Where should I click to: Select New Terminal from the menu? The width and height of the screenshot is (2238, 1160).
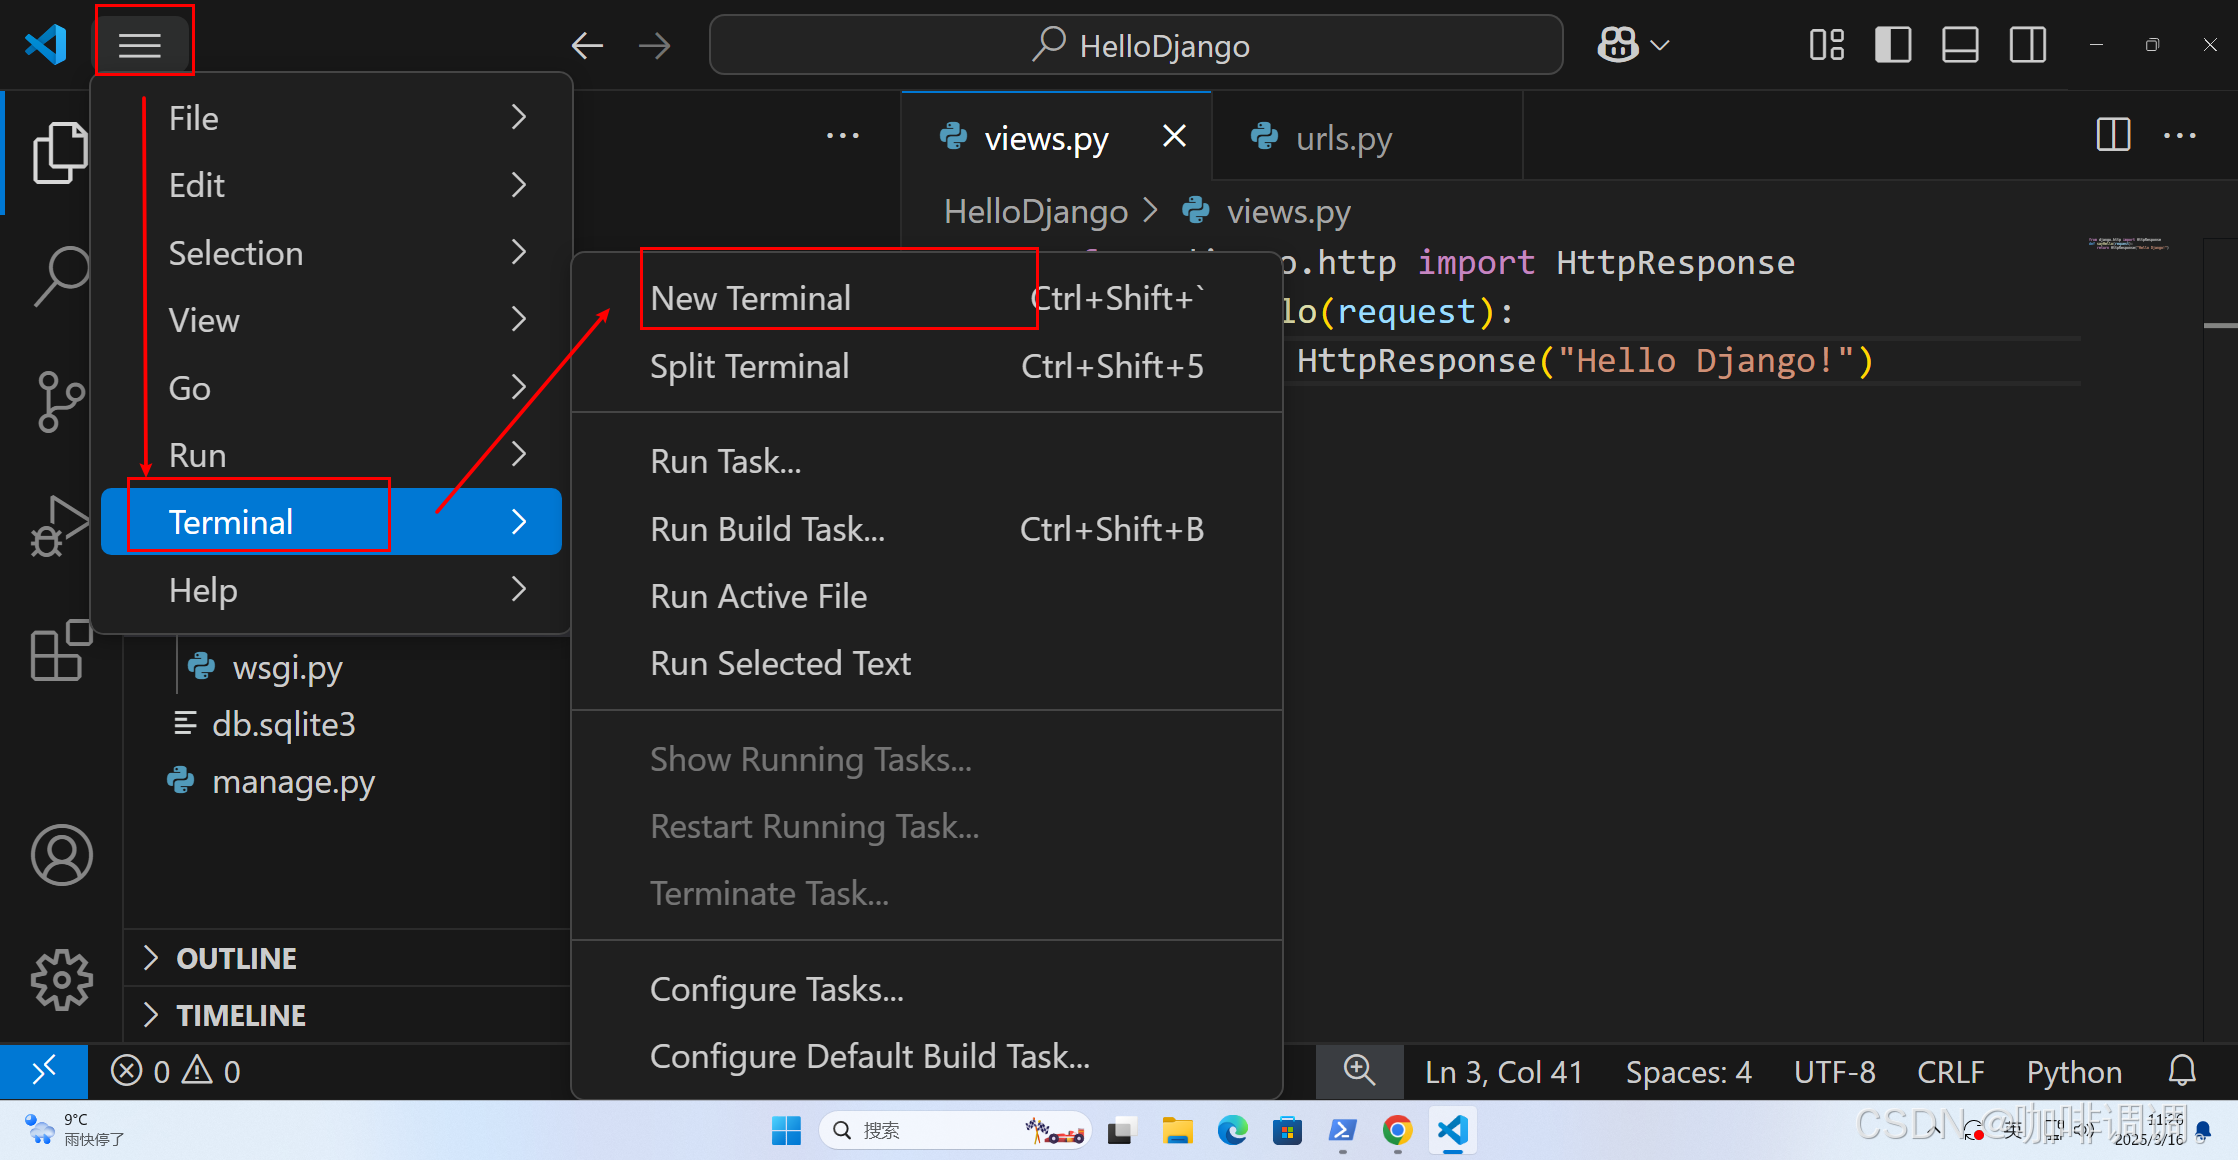click(x=749, y=297)
